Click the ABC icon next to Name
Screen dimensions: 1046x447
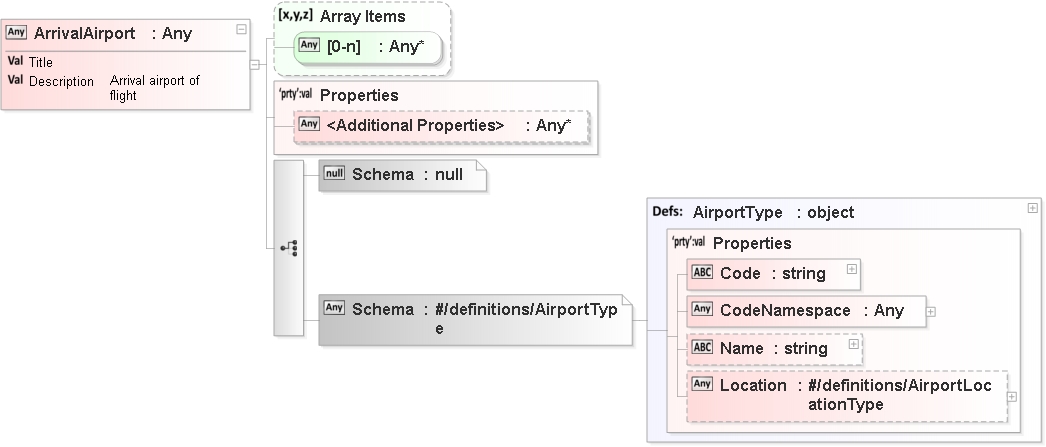pos(703,348)
